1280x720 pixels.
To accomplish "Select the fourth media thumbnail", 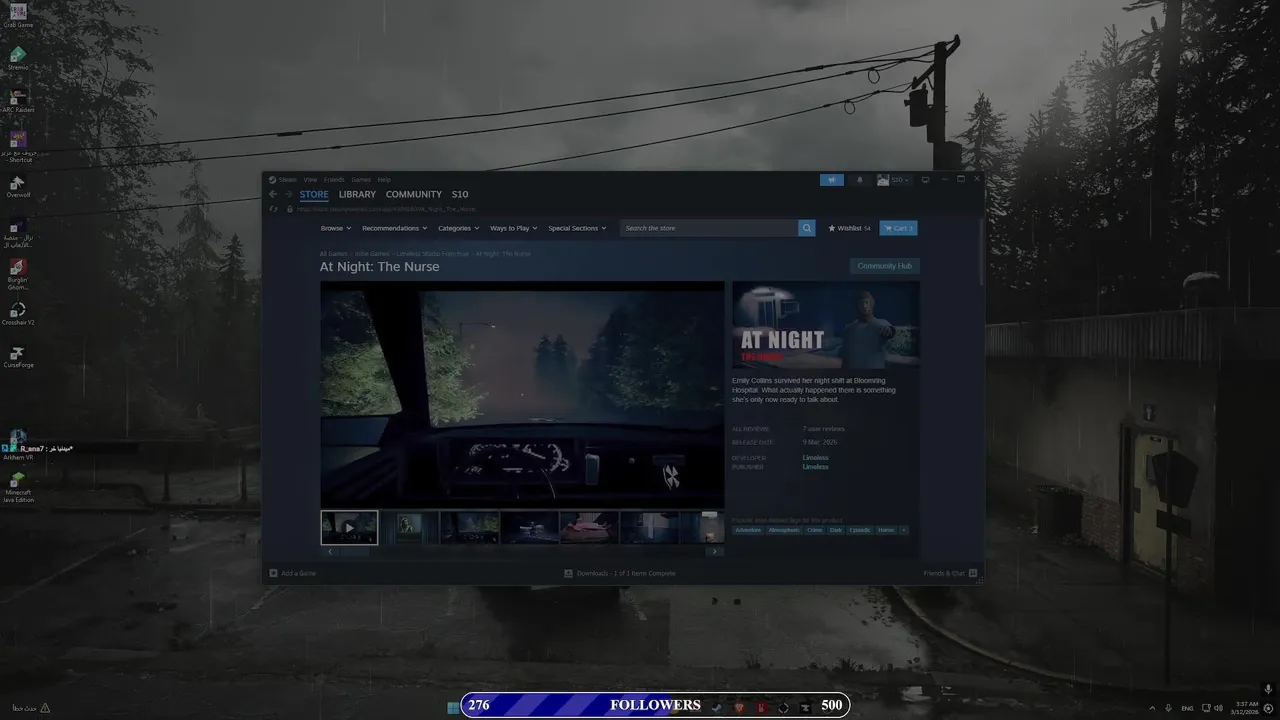I will [529, 527].
